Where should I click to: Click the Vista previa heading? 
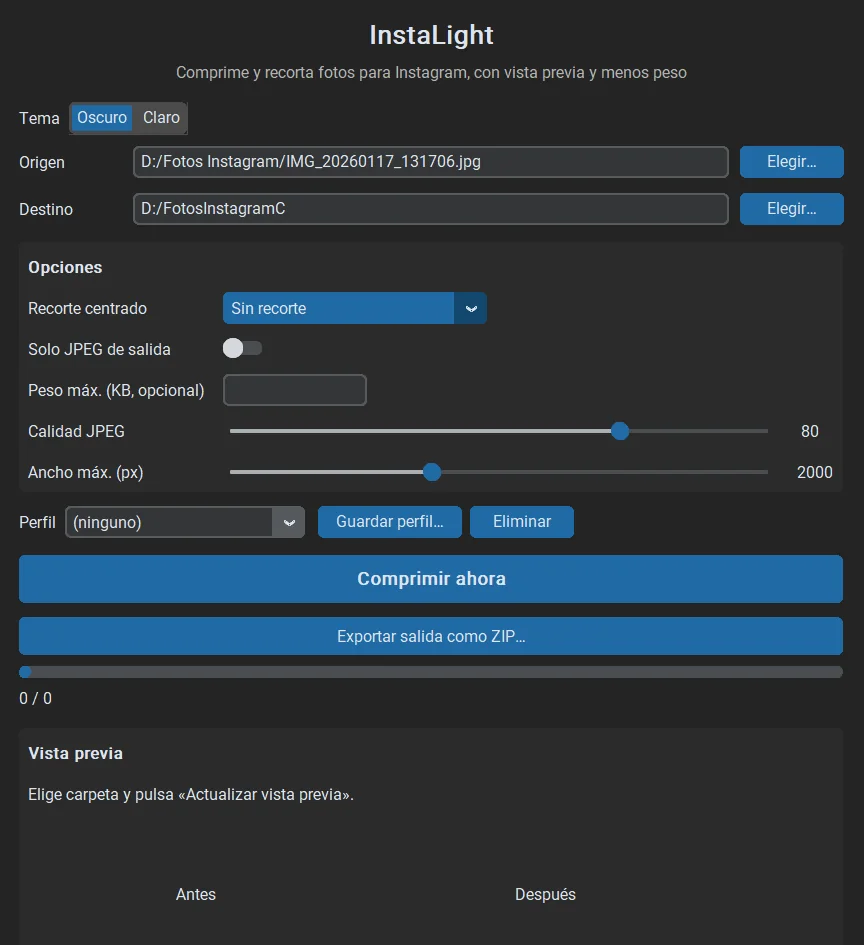(75, 753)
